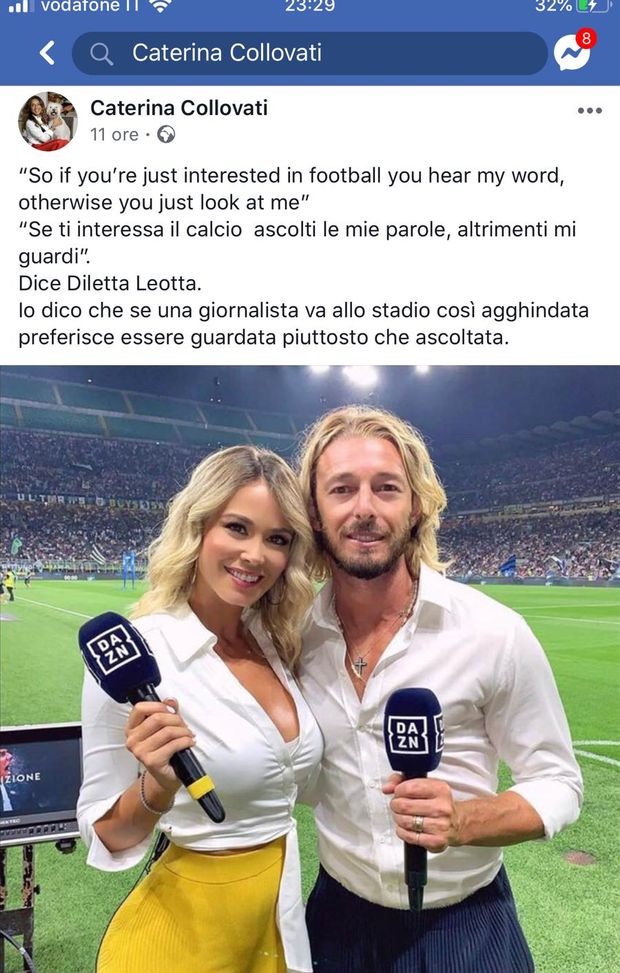
Task: Tap the English quote line of the post
Action: click(291, 189)
